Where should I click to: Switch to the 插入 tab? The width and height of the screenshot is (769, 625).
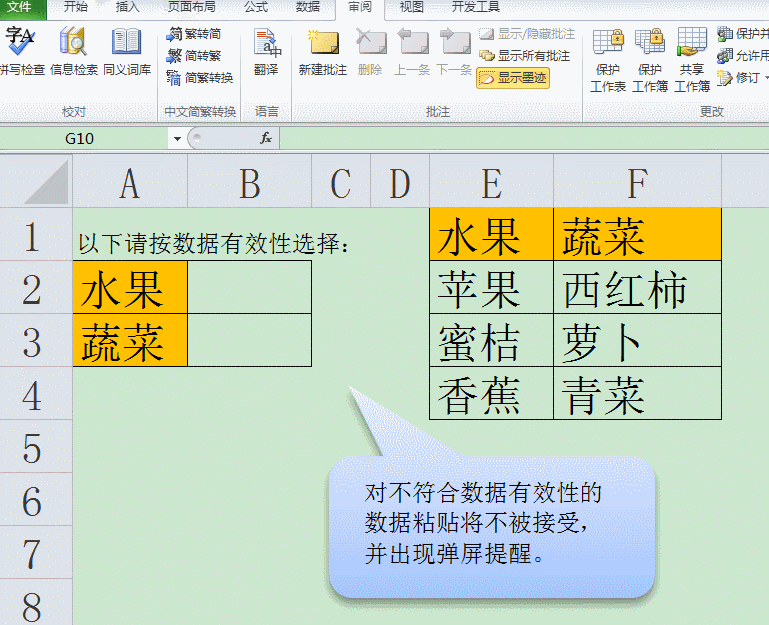click(x=128, y=7)
